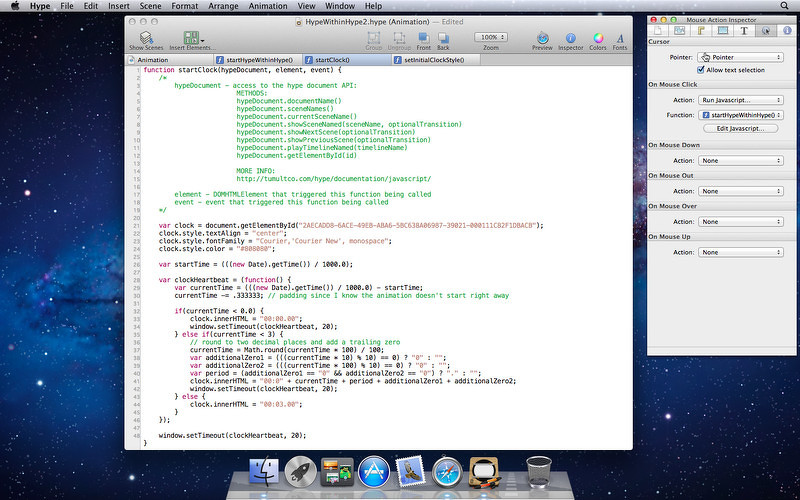Open the Help menu
The width and height of the screenshot is (800, 500).
tap(373, 6)
